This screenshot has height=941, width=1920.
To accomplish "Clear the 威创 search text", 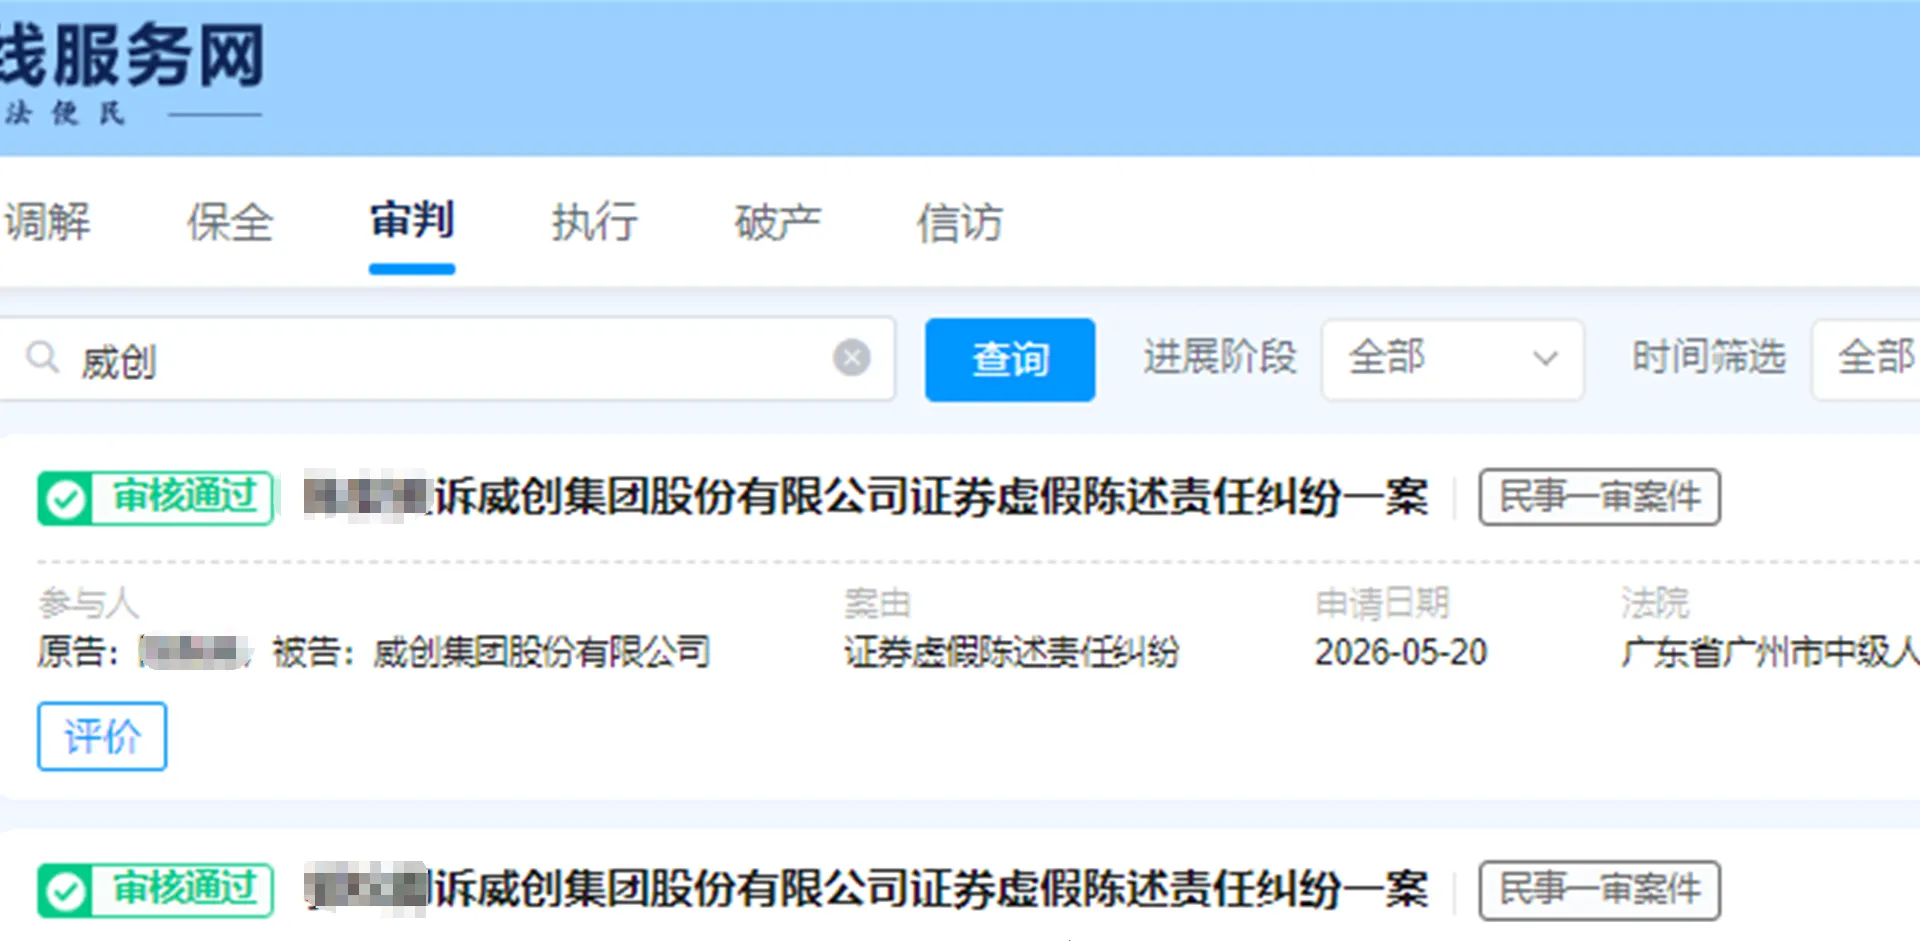I will tap(851, 358).
